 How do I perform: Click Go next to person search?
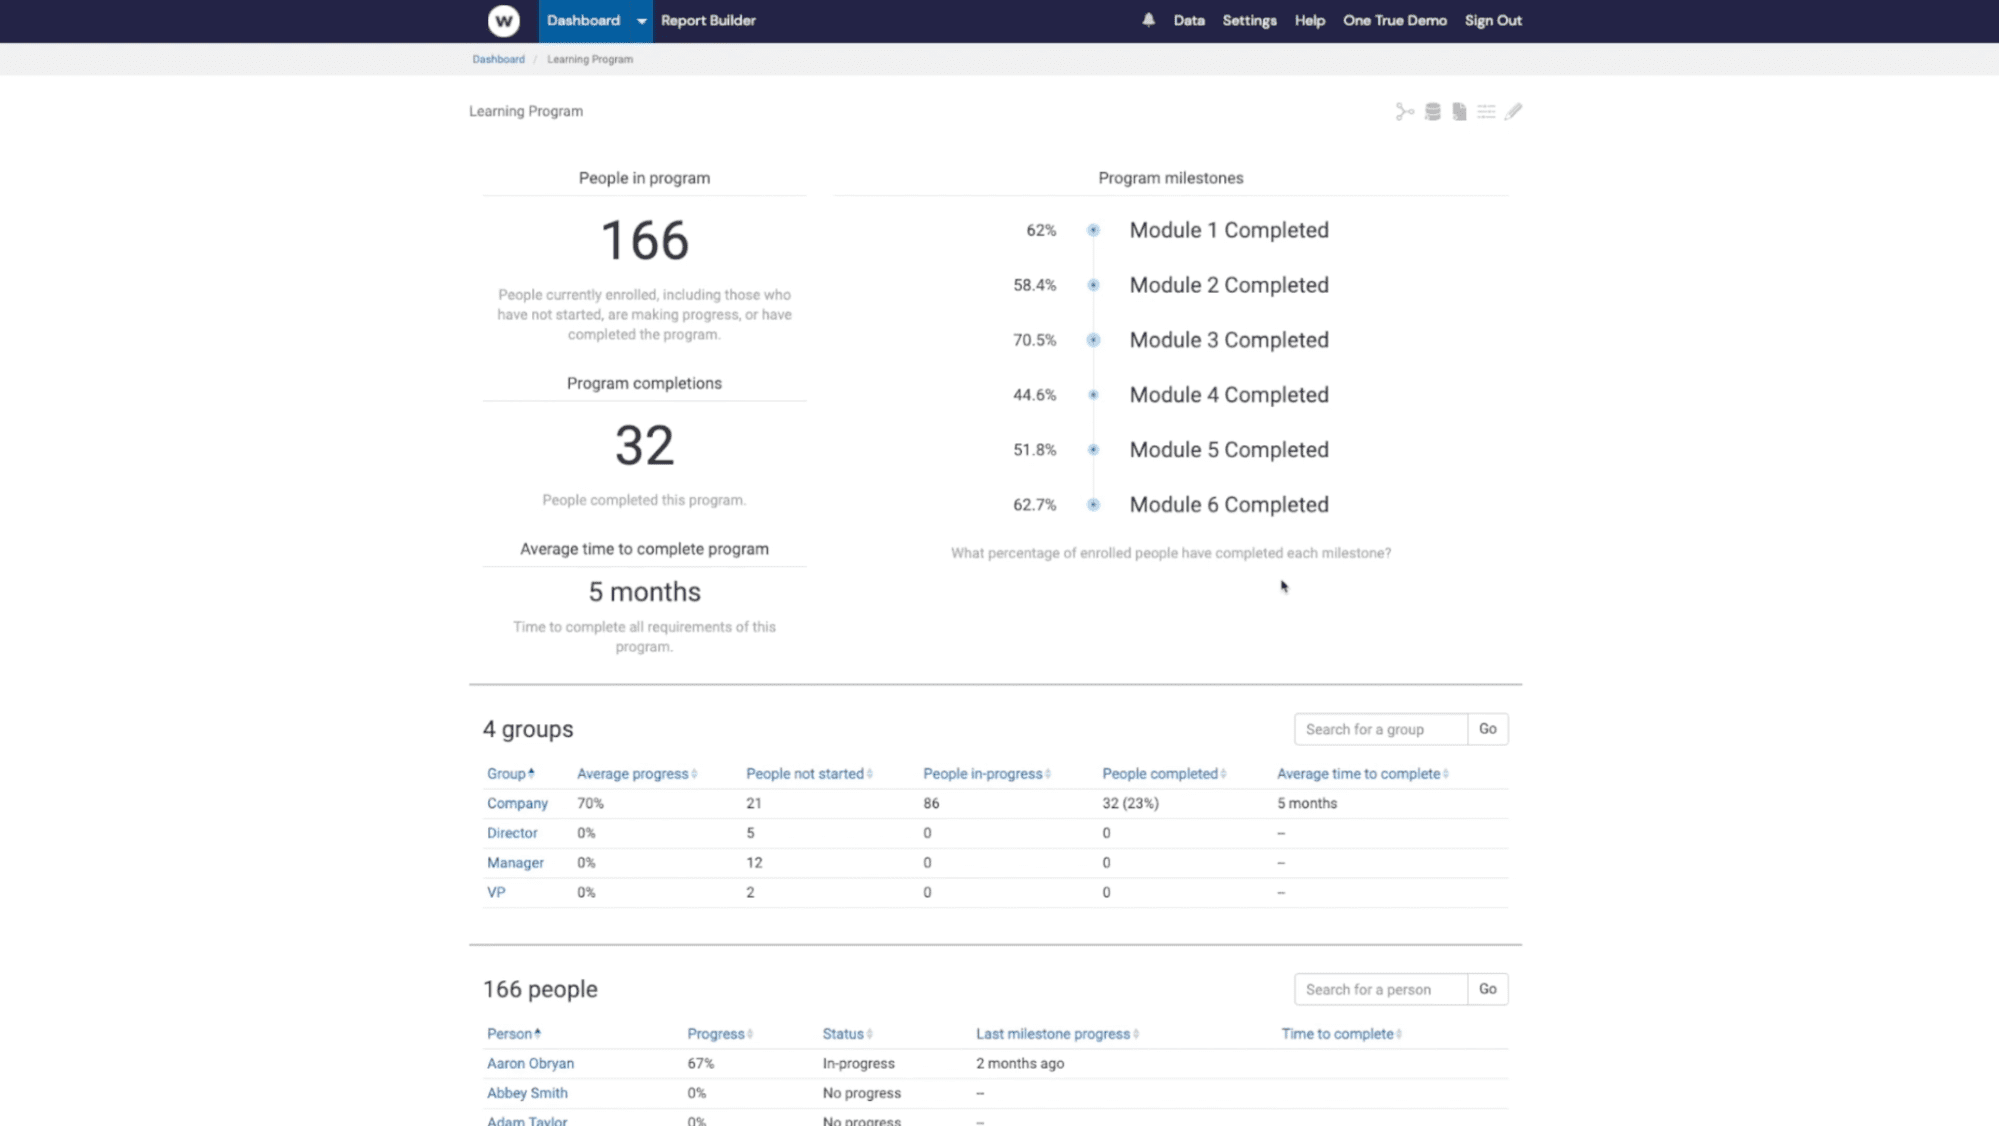tap(1487, 989)
